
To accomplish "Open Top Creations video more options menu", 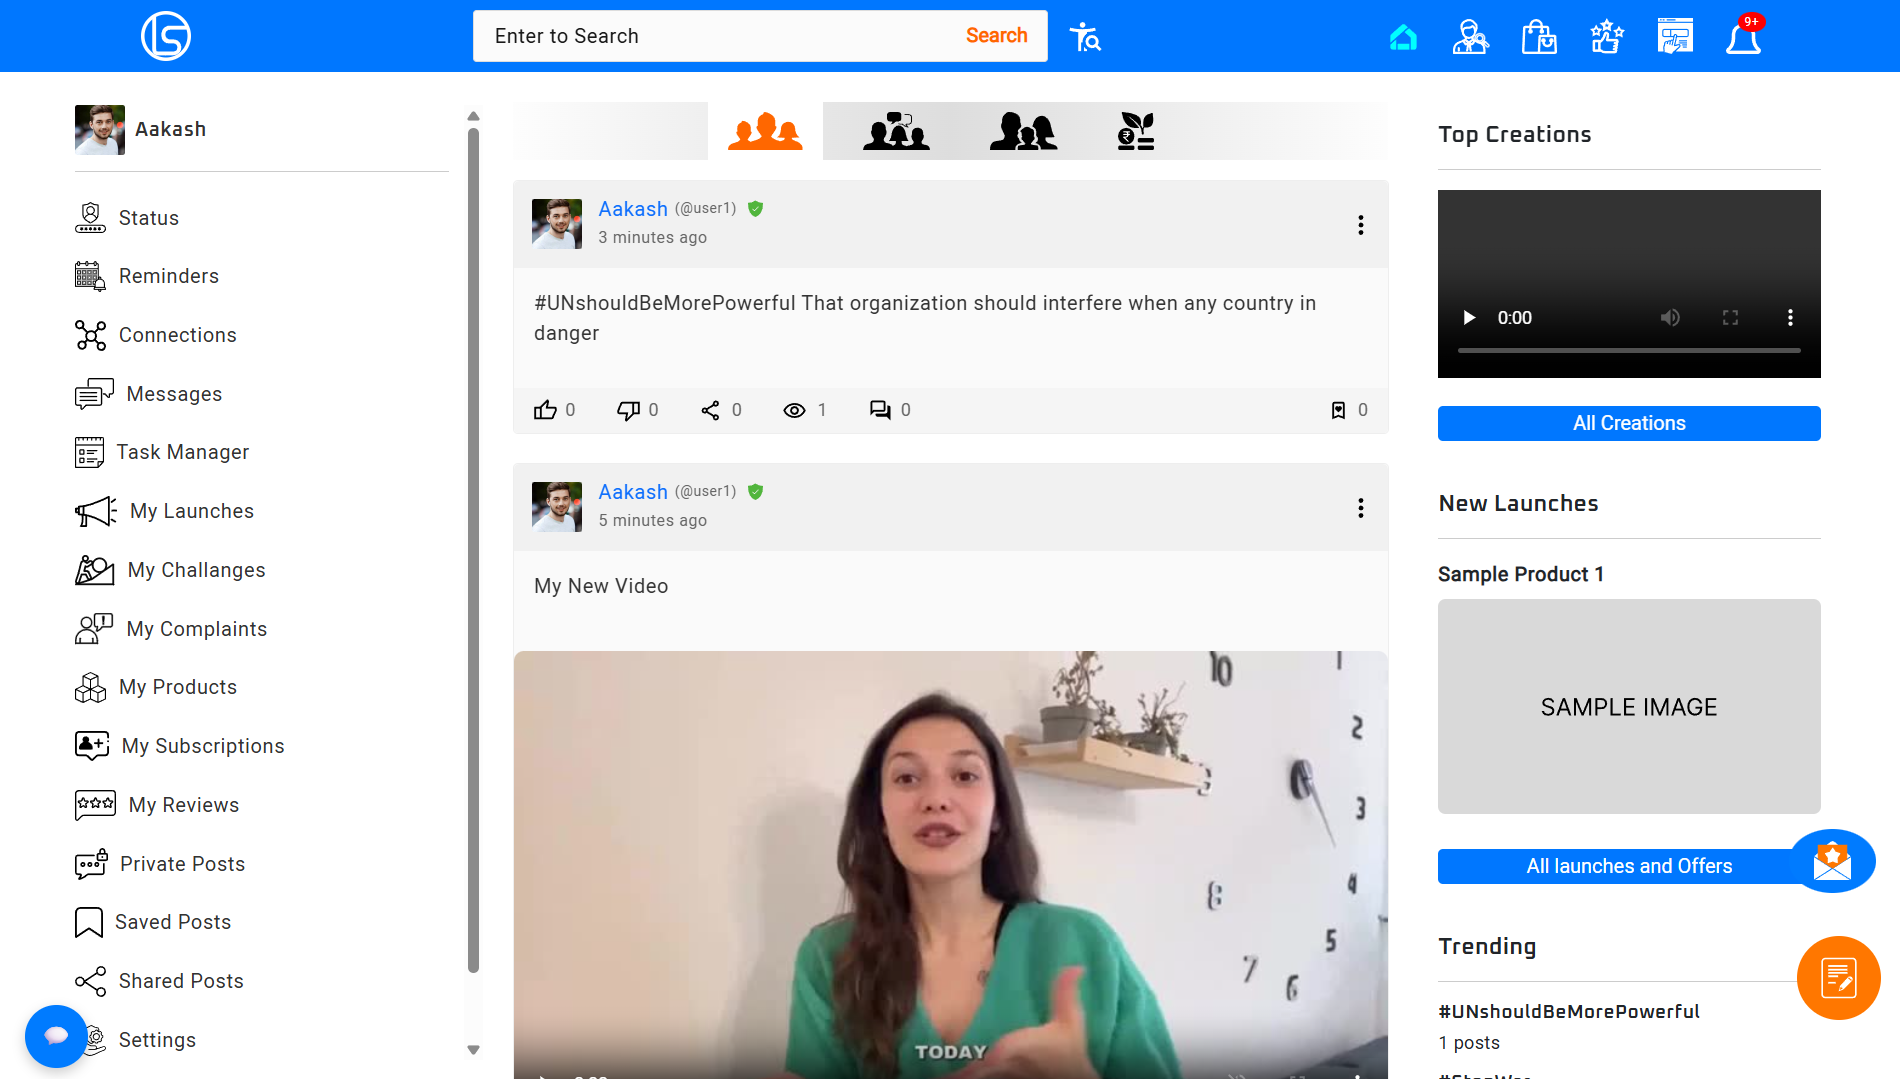I will click(x=1790, y=318).
